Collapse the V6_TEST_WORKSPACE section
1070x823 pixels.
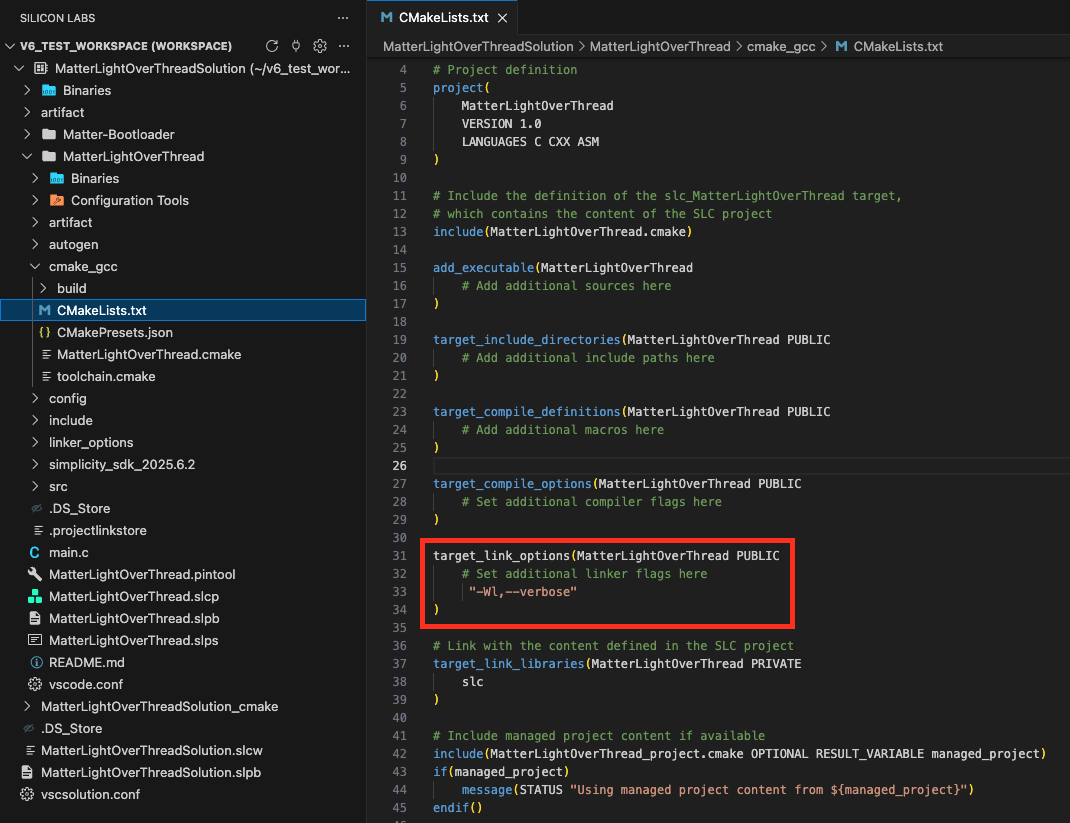10,46
